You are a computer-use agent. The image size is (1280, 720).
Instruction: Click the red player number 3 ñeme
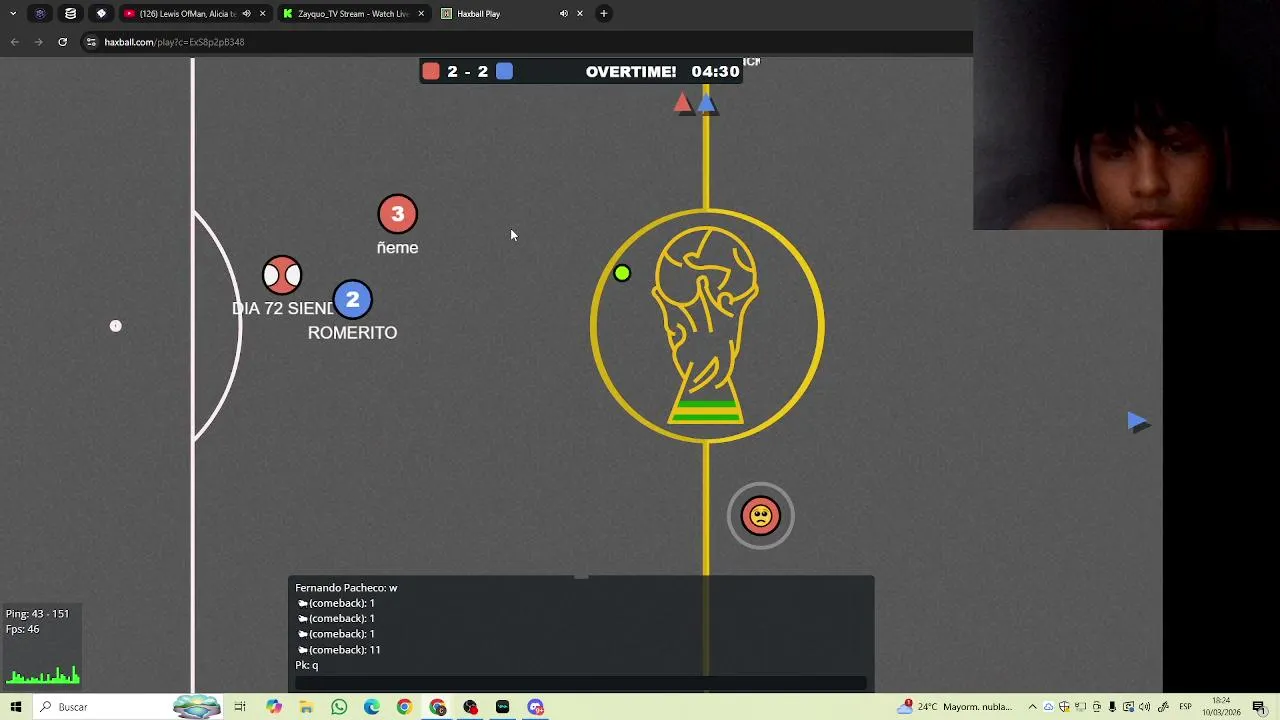click(397, 214)
